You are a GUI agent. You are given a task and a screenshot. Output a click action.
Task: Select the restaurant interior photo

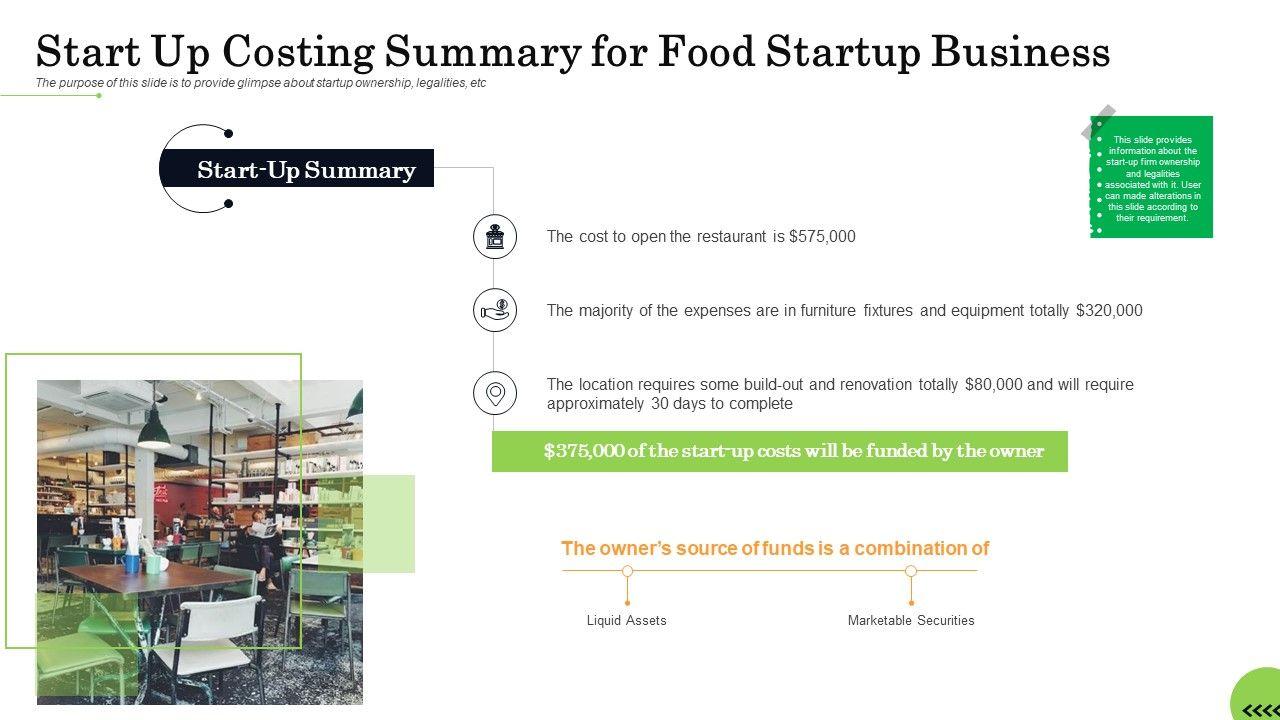coord(200,540)
